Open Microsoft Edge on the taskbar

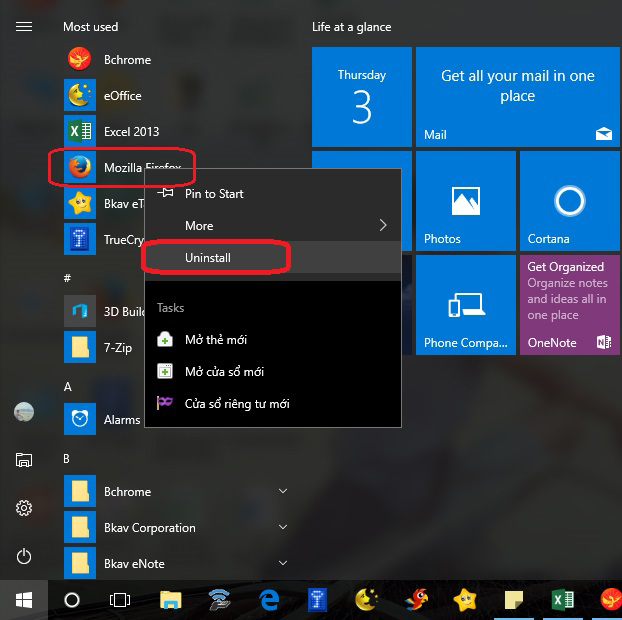[269, 600]
